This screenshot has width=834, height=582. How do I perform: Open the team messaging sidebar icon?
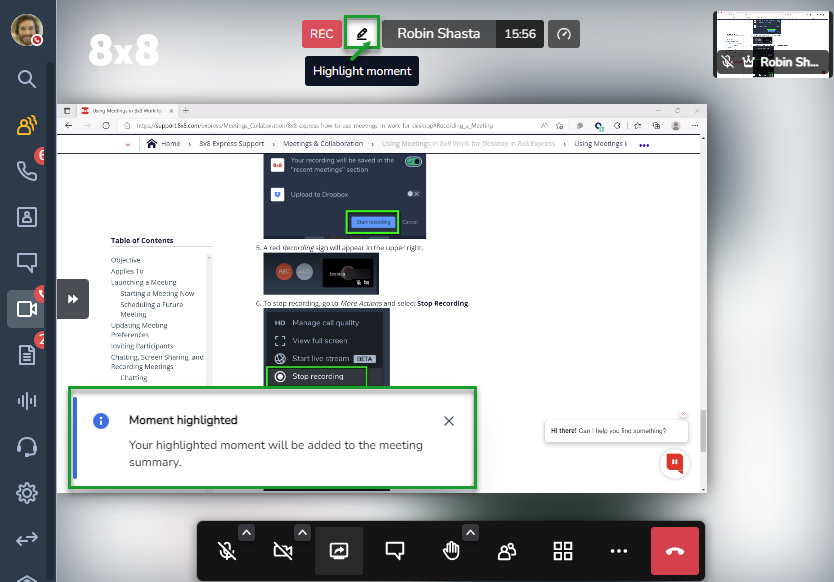27,125
